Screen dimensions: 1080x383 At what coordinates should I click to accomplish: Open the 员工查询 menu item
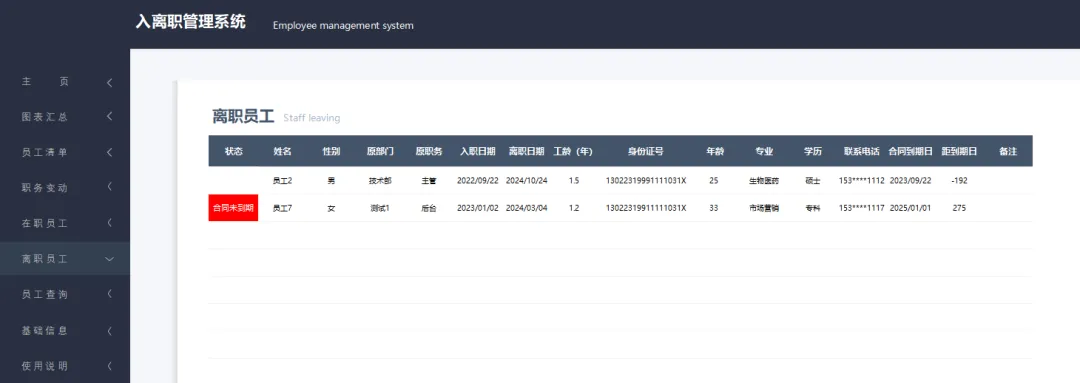coord(45,295)
